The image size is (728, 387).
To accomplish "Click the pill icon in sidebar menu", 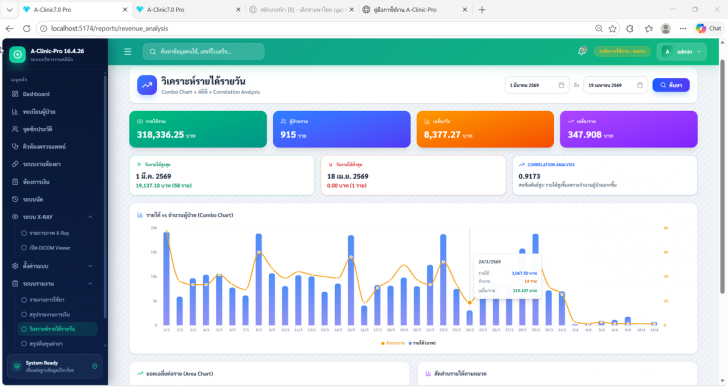I will point(15,164).
